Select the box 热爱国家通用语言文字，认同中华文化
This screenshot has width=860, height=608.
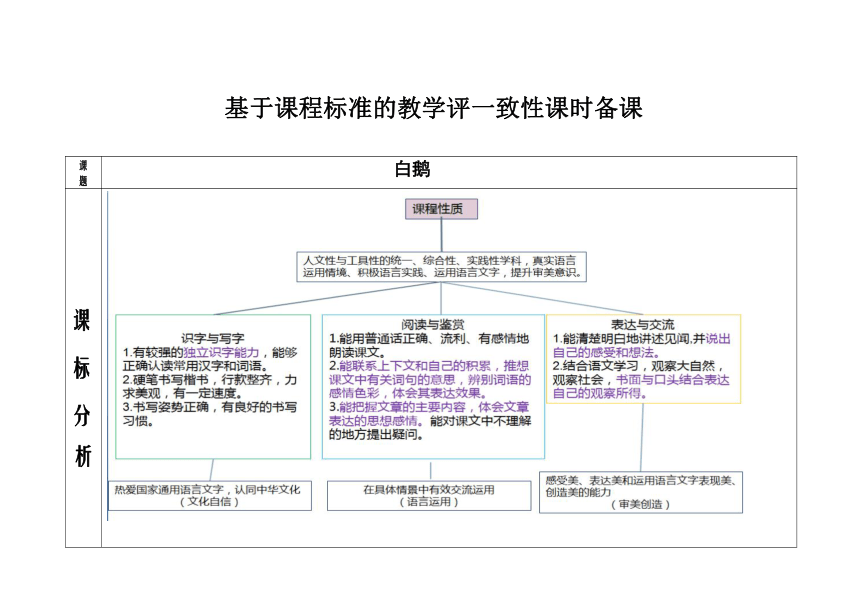(210, 496)
